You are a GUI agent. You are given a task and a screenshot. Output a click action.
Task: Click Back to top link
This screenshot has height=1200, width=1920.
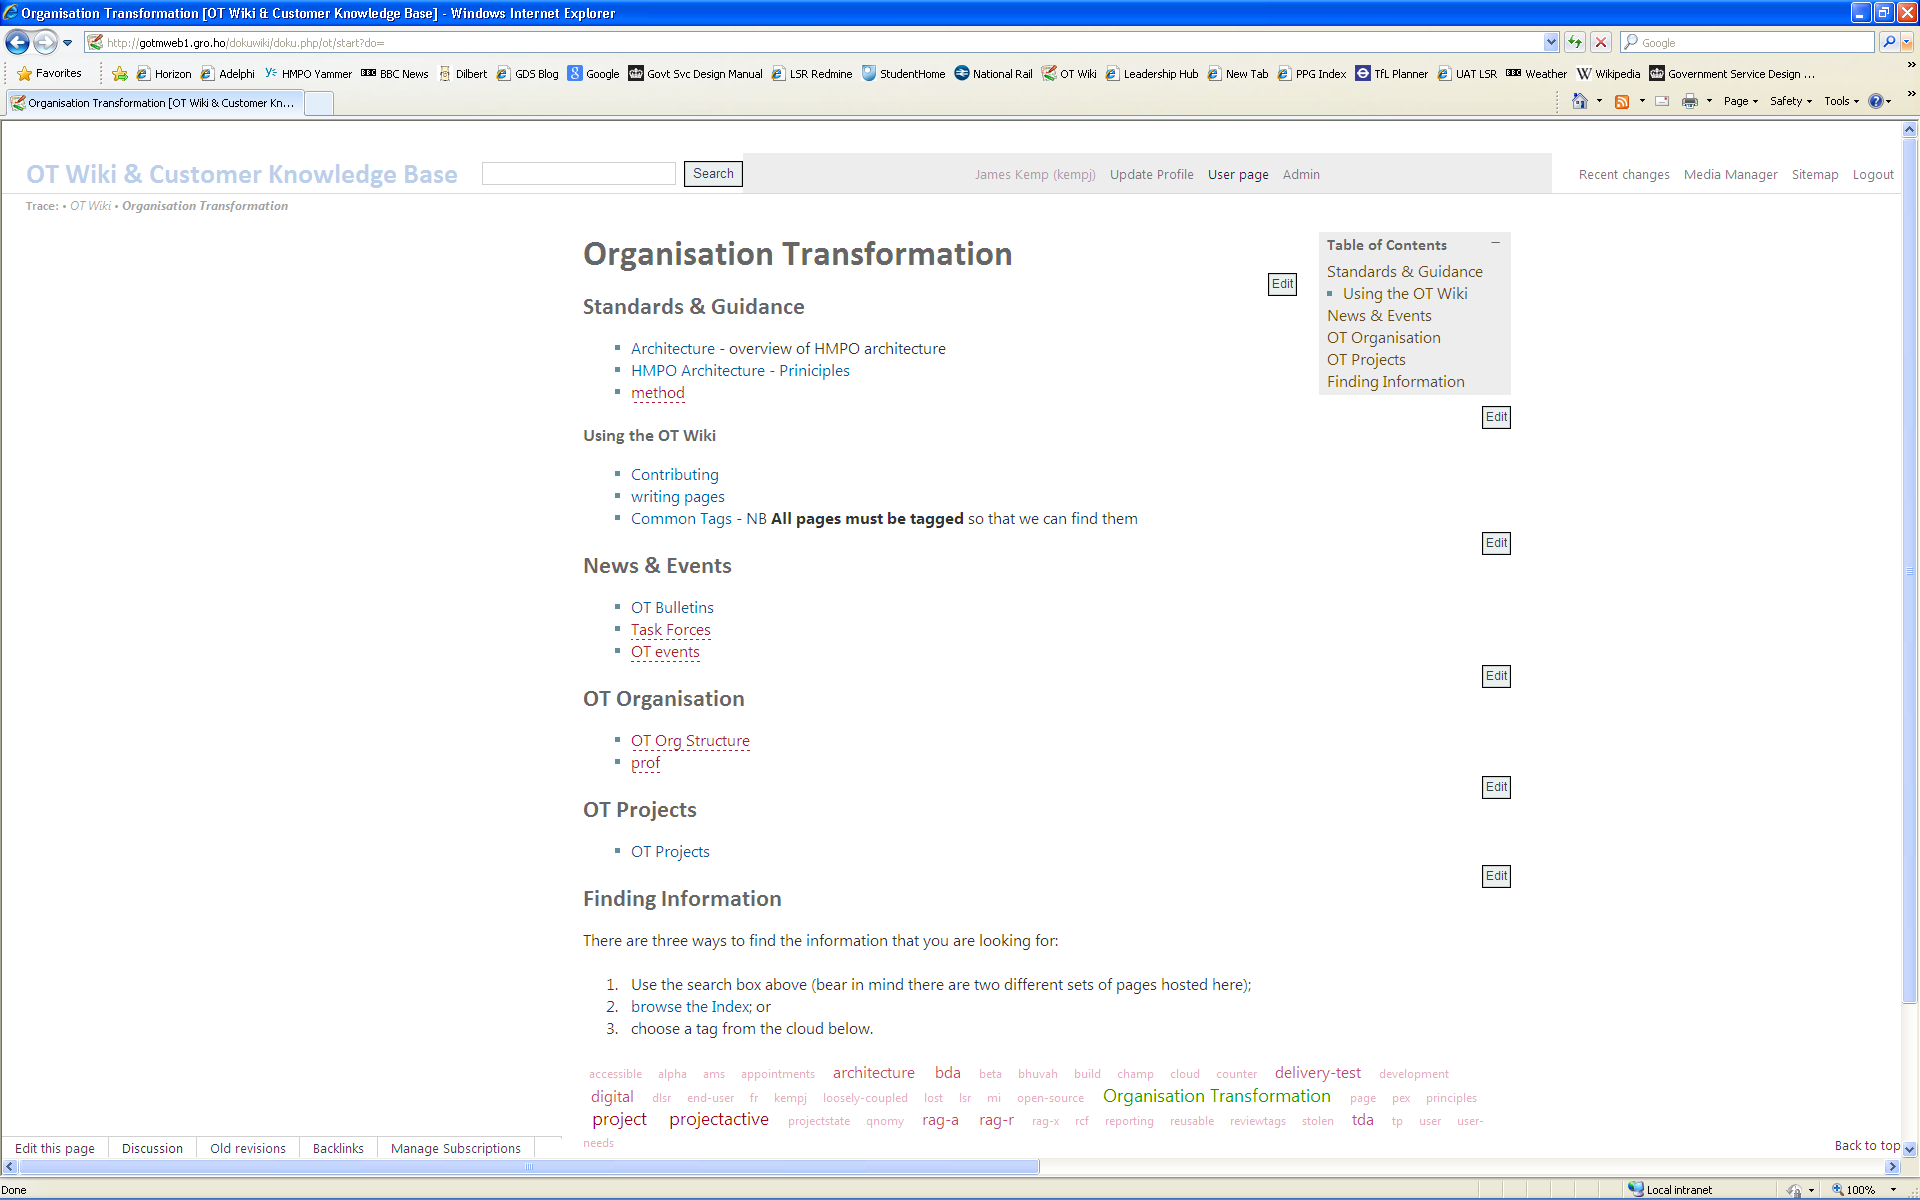(1867, 1145)
